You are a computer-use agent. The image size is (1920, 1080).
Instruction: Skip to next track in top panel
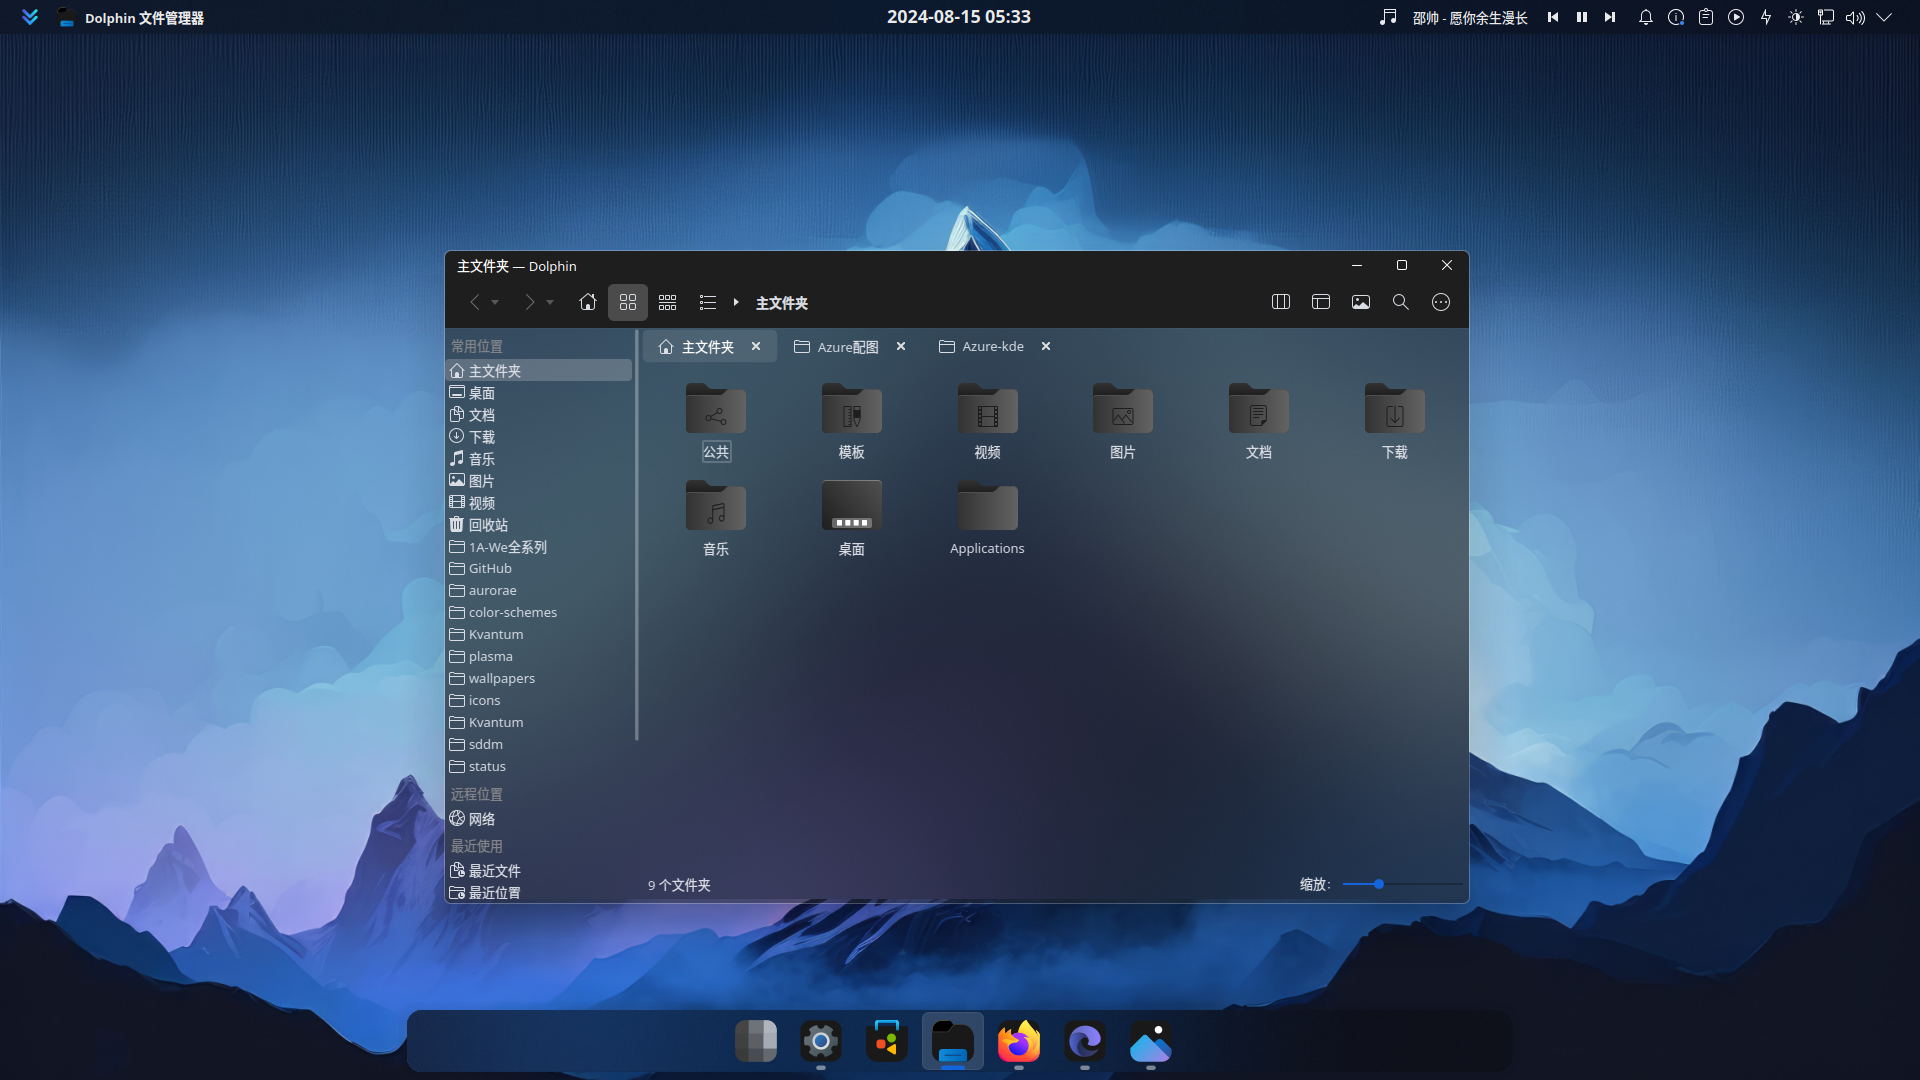(x=1610, y=17)
